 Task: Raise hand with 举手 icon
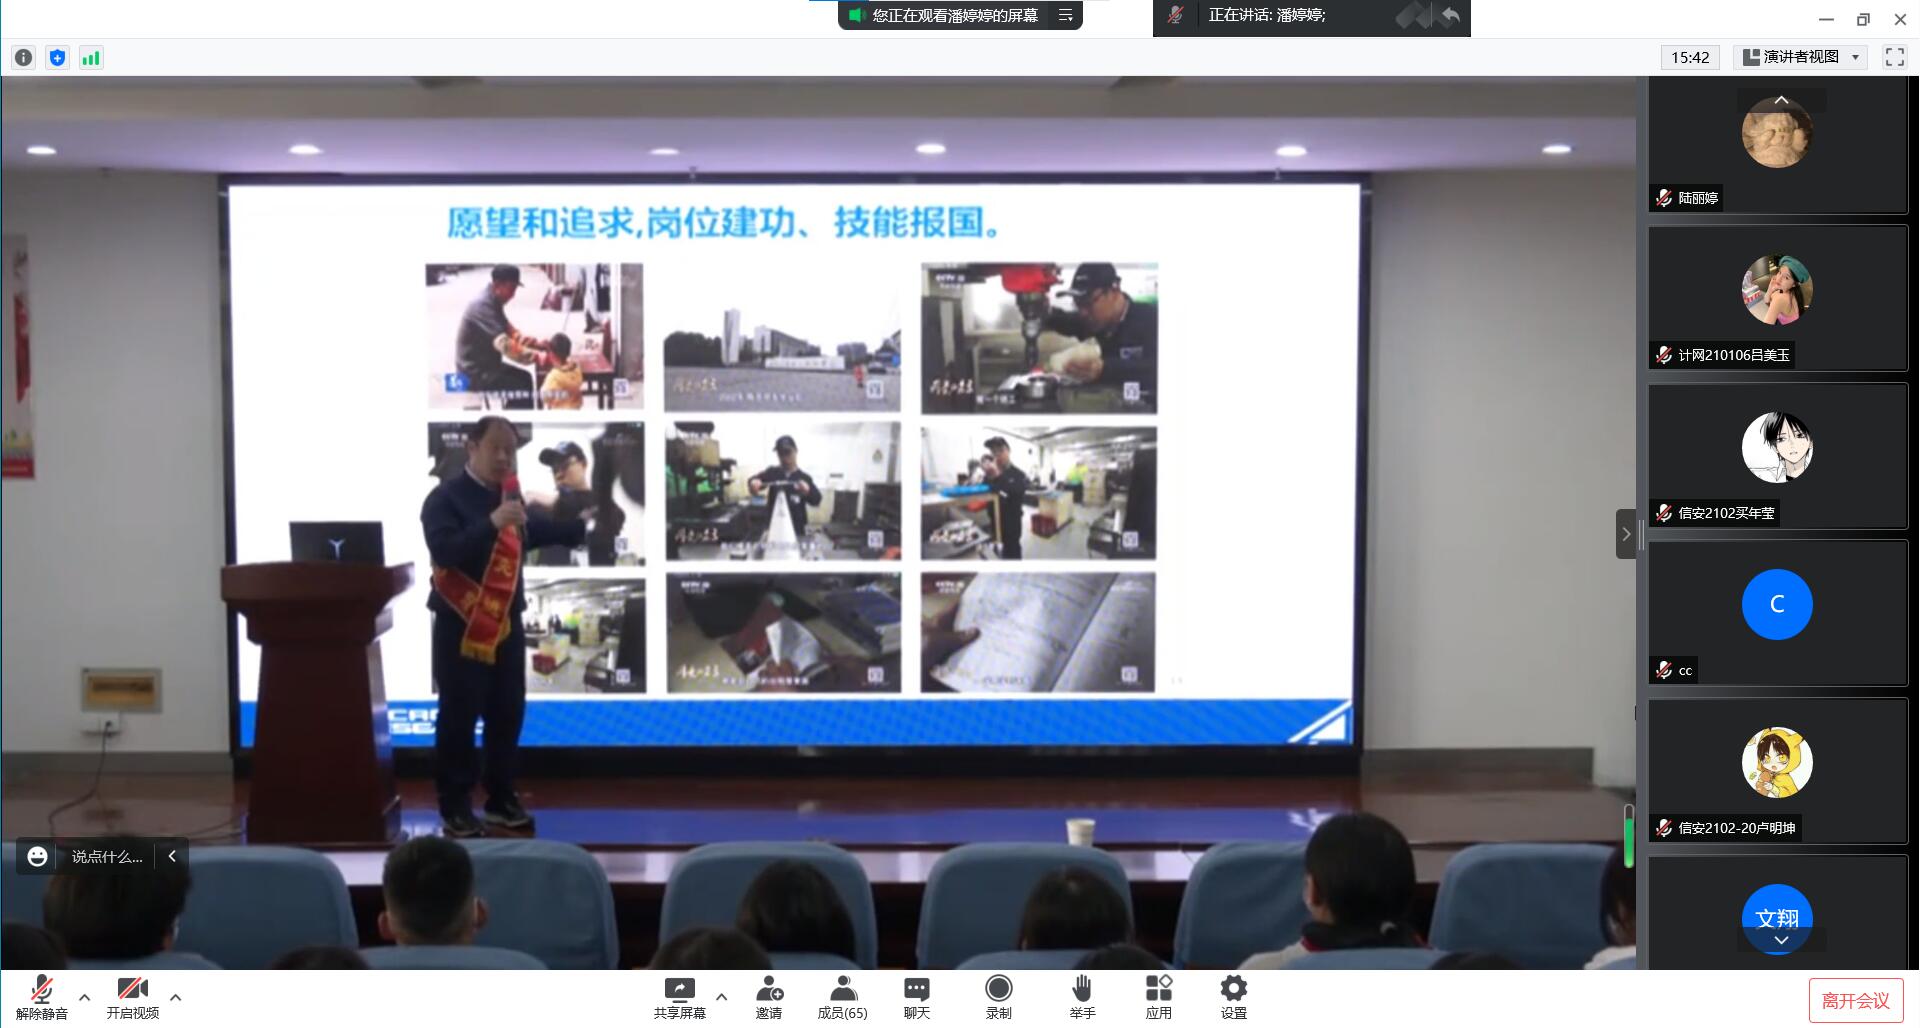(x=1082, y=997)
